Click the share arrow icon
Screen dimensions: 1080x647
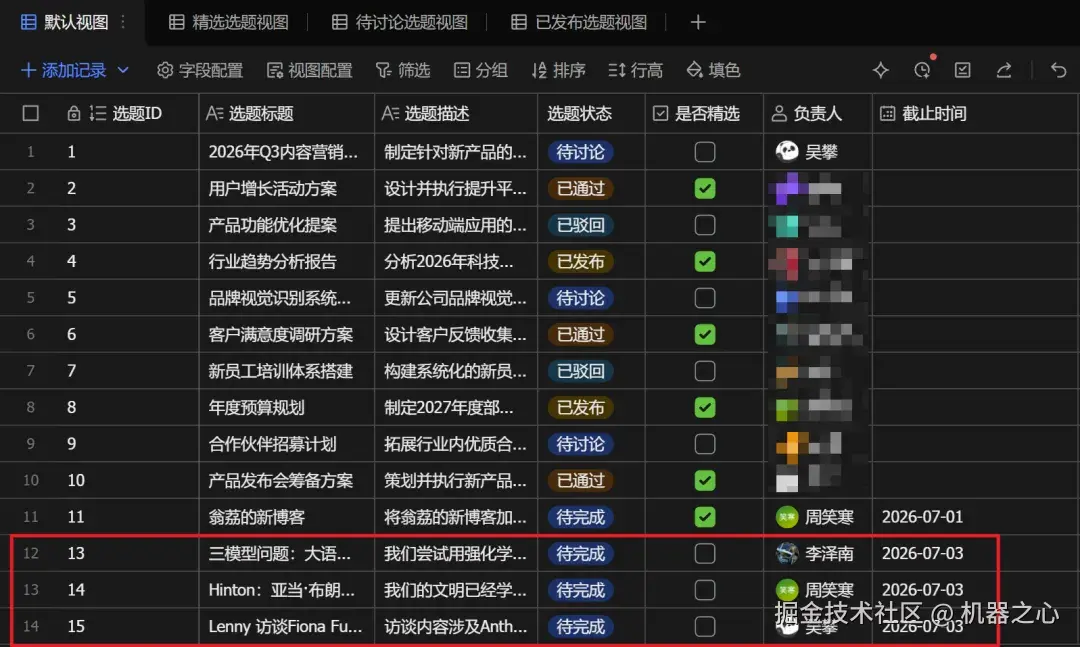point(1004,70)
